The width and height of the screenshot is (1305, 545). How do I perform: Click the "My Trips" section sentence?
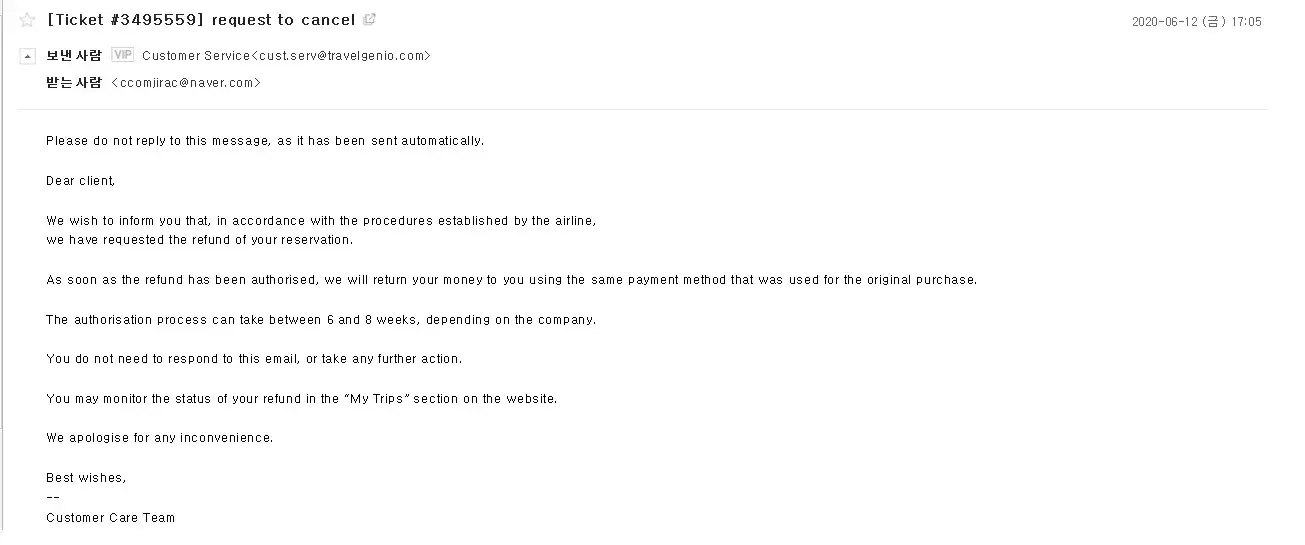pyautogui.click(x=301, y=399)
